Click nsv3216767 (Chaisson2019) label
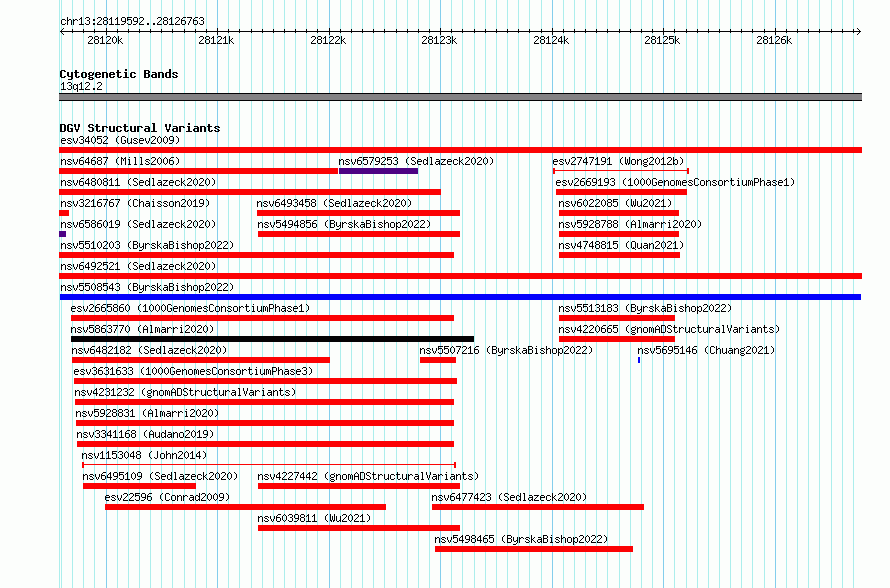The height and width of the screenshot is (588, 890). [x=135, y=203]
